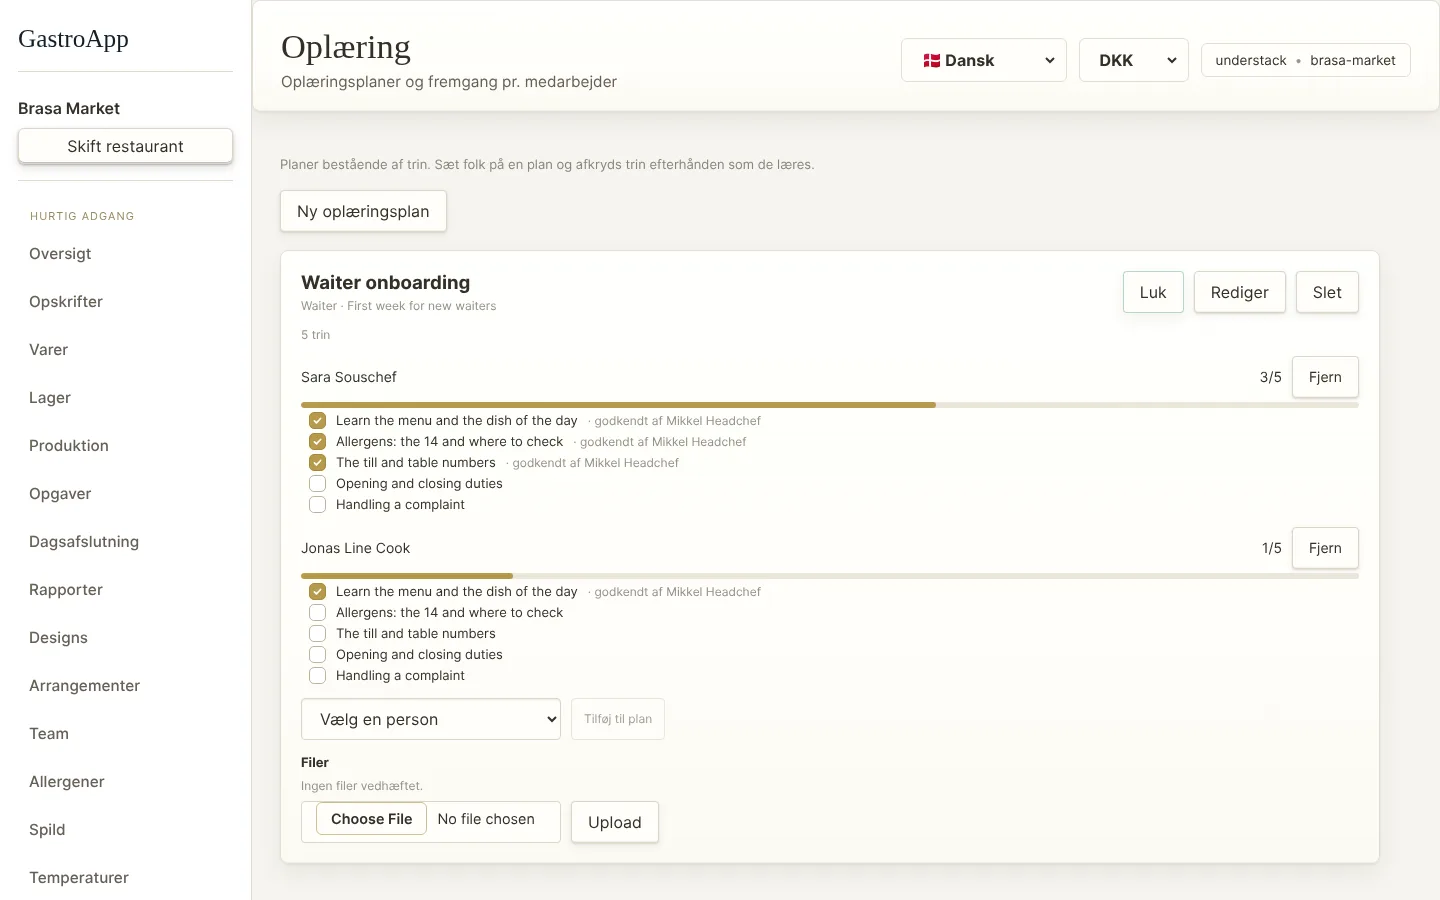Image resolution: width=1440 pixels, height=900 pixels.
Task: Expand the 'Vælg en person' dropdown
Action: (x=431, y=719)
